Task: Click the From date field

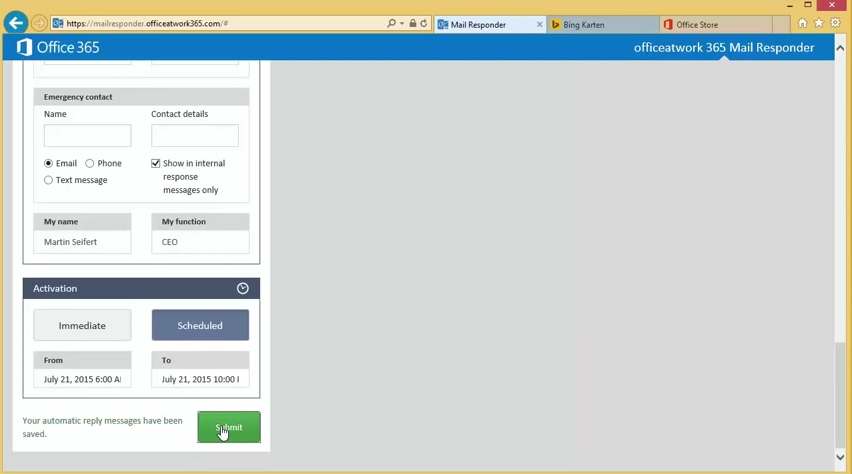Action: pos(82,379)
